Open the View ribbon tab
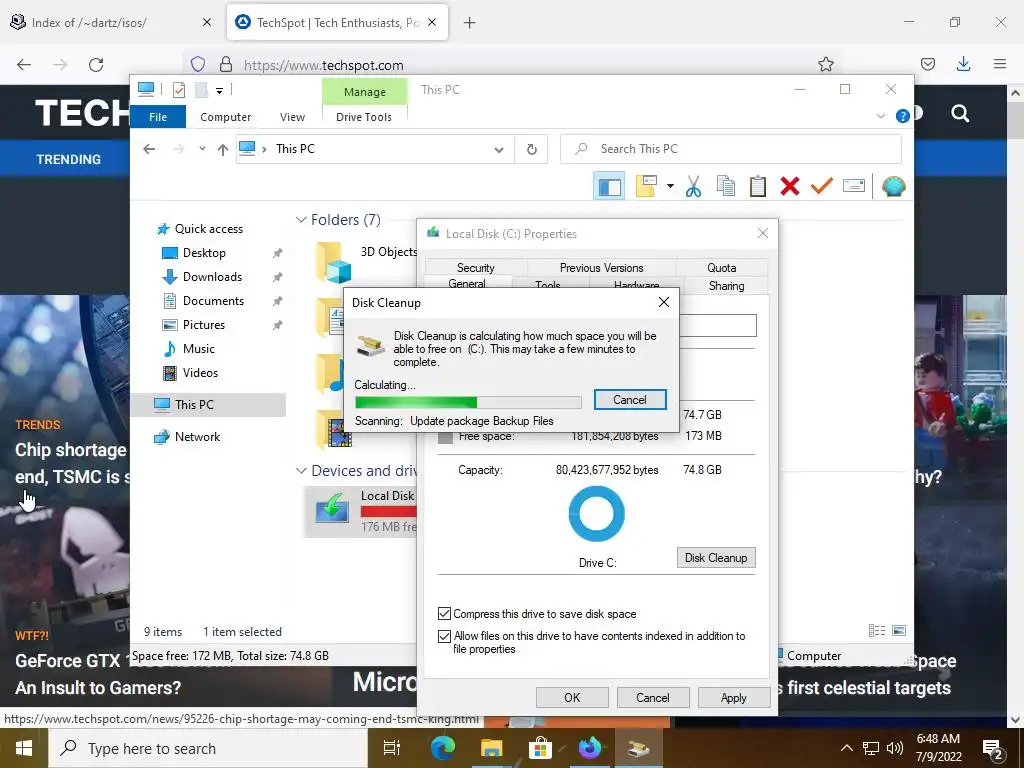The image size is (1024, 768). point(292,117)
